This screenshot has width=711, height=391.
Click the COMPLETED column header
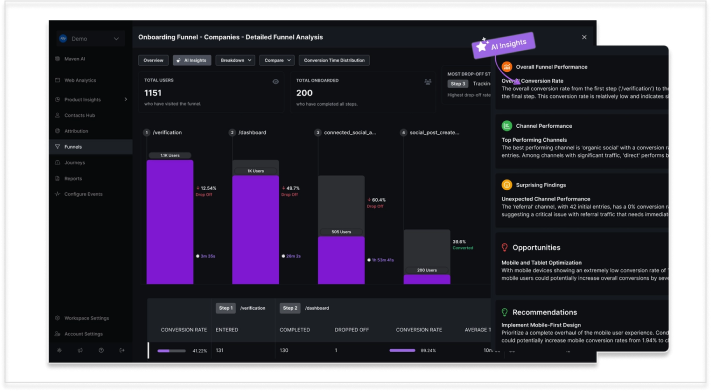click(295, 330)
